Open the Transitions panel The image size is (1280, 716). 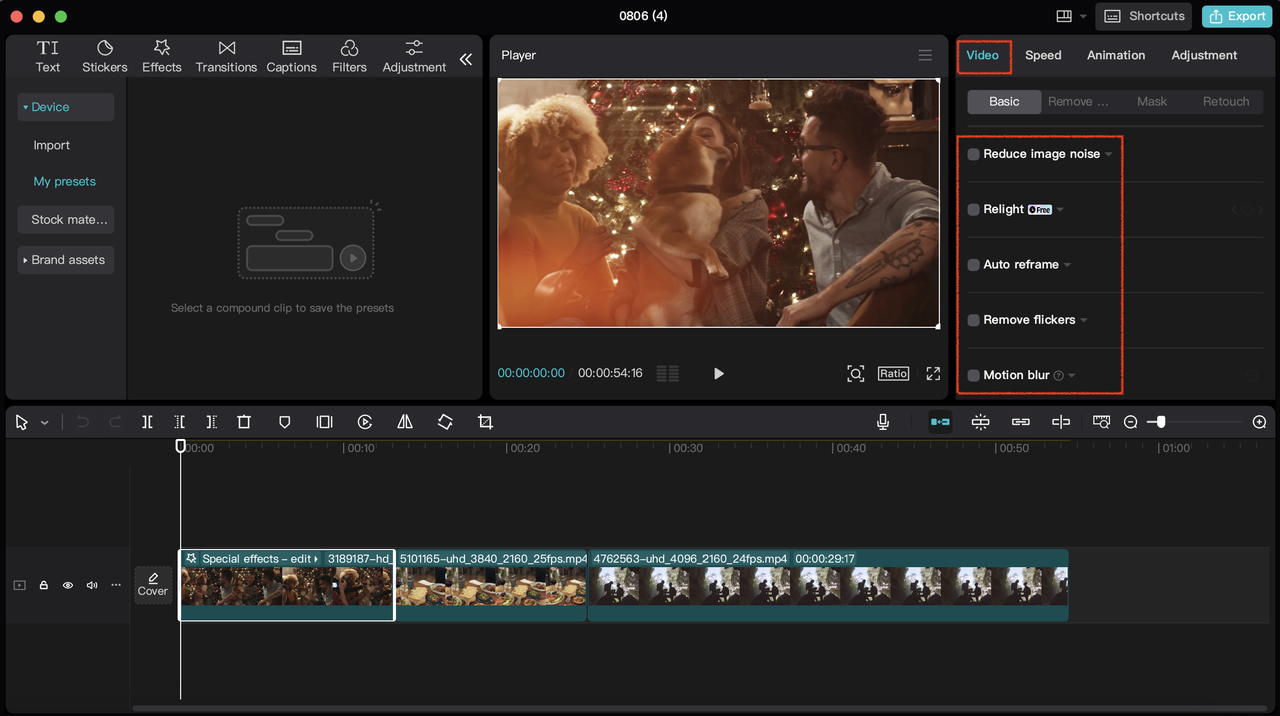pos(226,56)
